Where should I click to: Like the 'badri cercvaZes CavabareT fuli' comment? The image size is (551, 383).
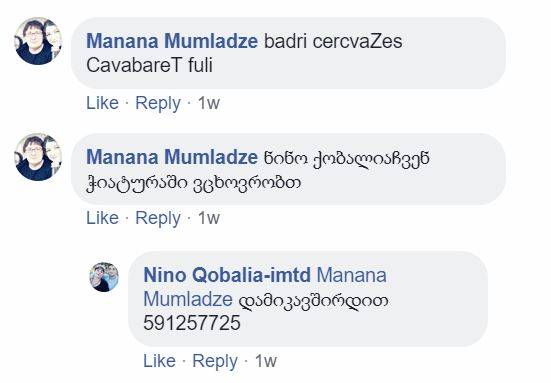pyautogui.click(x=102, y=103)
